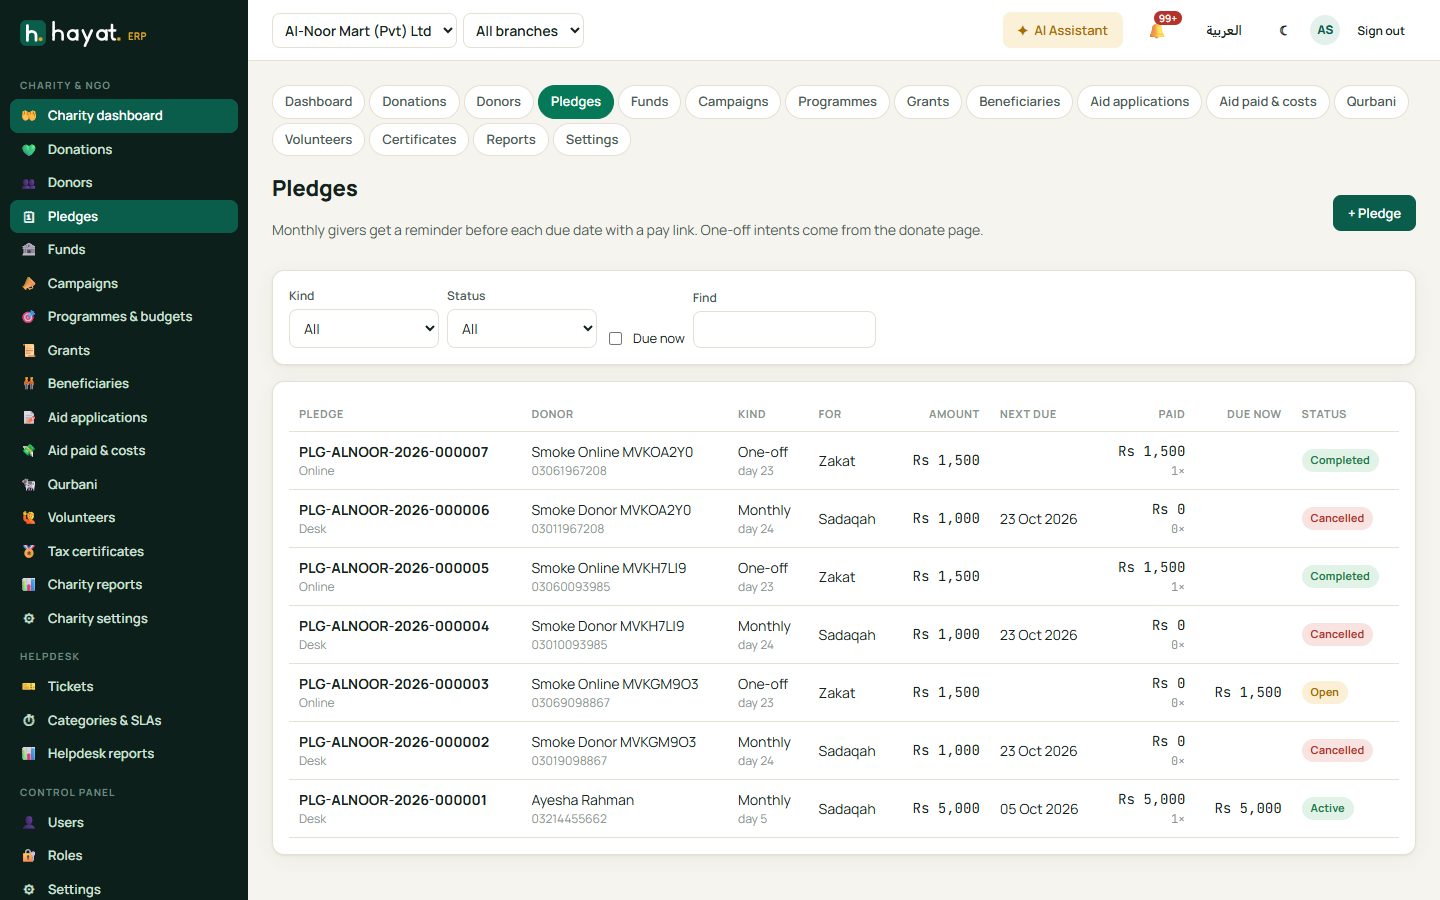The width and height of the screenshot is (1440, 900).
Task: Click the + Pledge button
Action: pos(1374,213)
